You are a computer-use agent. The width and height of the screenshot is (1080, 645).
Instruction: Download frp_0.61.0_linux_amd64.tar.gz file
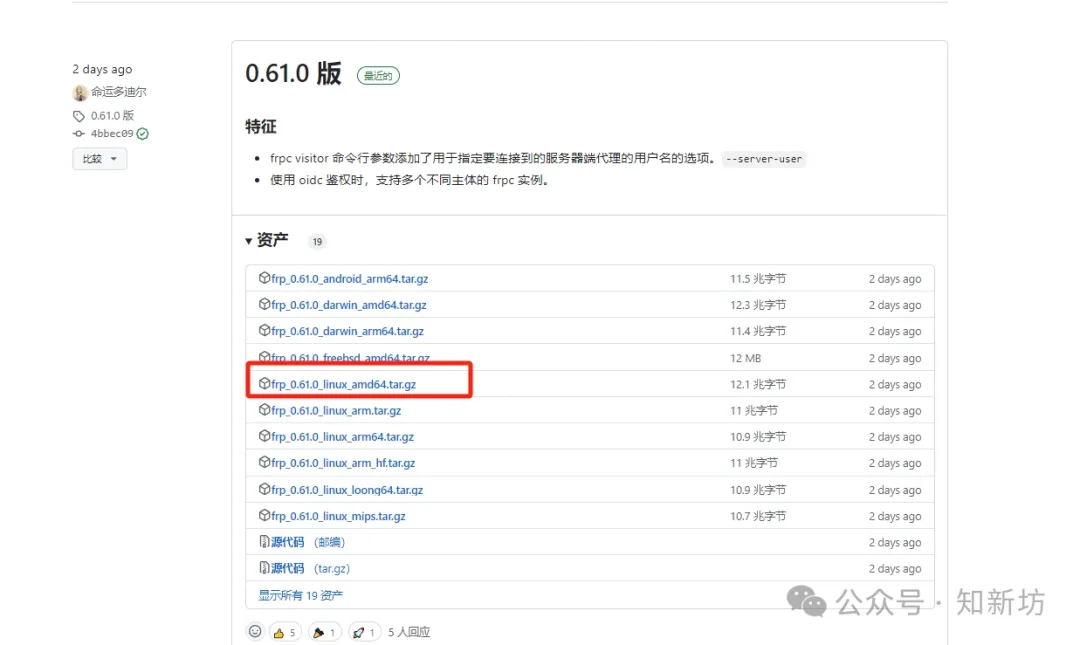coord(344,384)
